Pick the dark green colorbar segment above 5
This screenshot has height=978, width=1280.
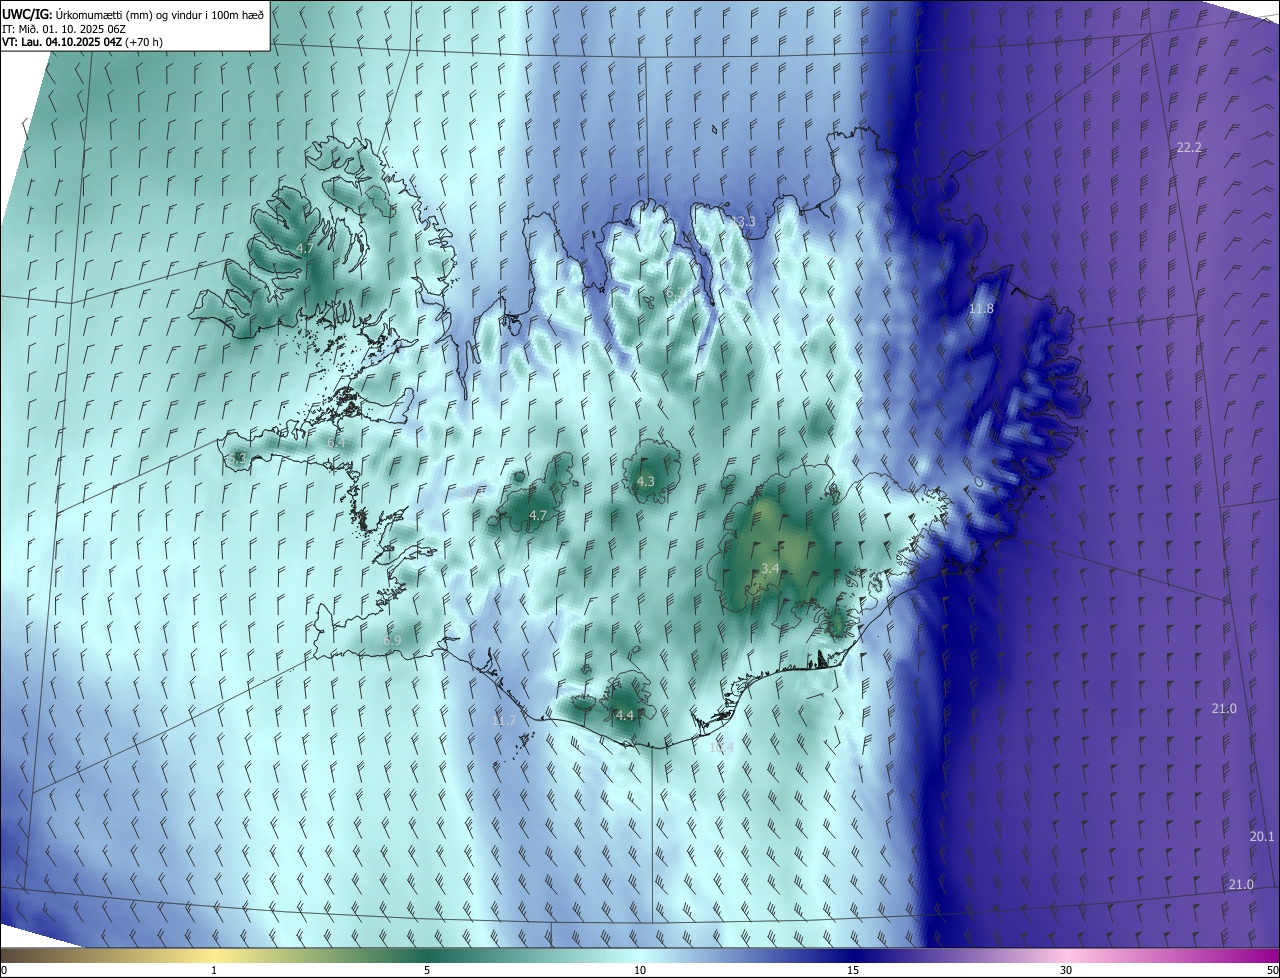(x=427, y=955)
